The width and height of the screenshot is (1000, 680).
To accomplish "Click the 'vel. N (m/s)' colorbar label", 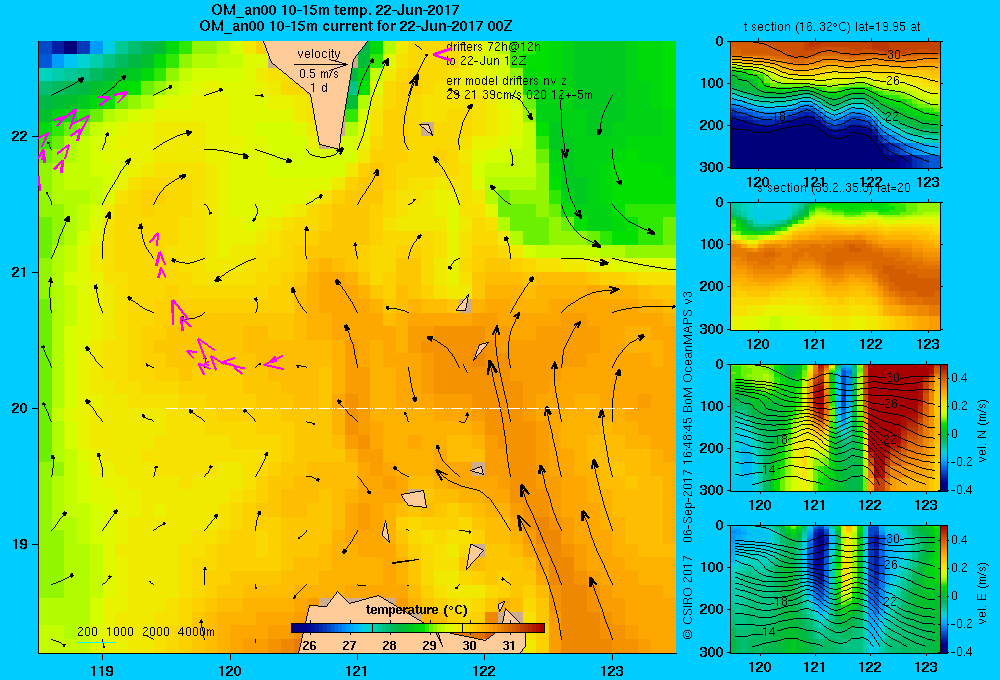I will [983, 431].
